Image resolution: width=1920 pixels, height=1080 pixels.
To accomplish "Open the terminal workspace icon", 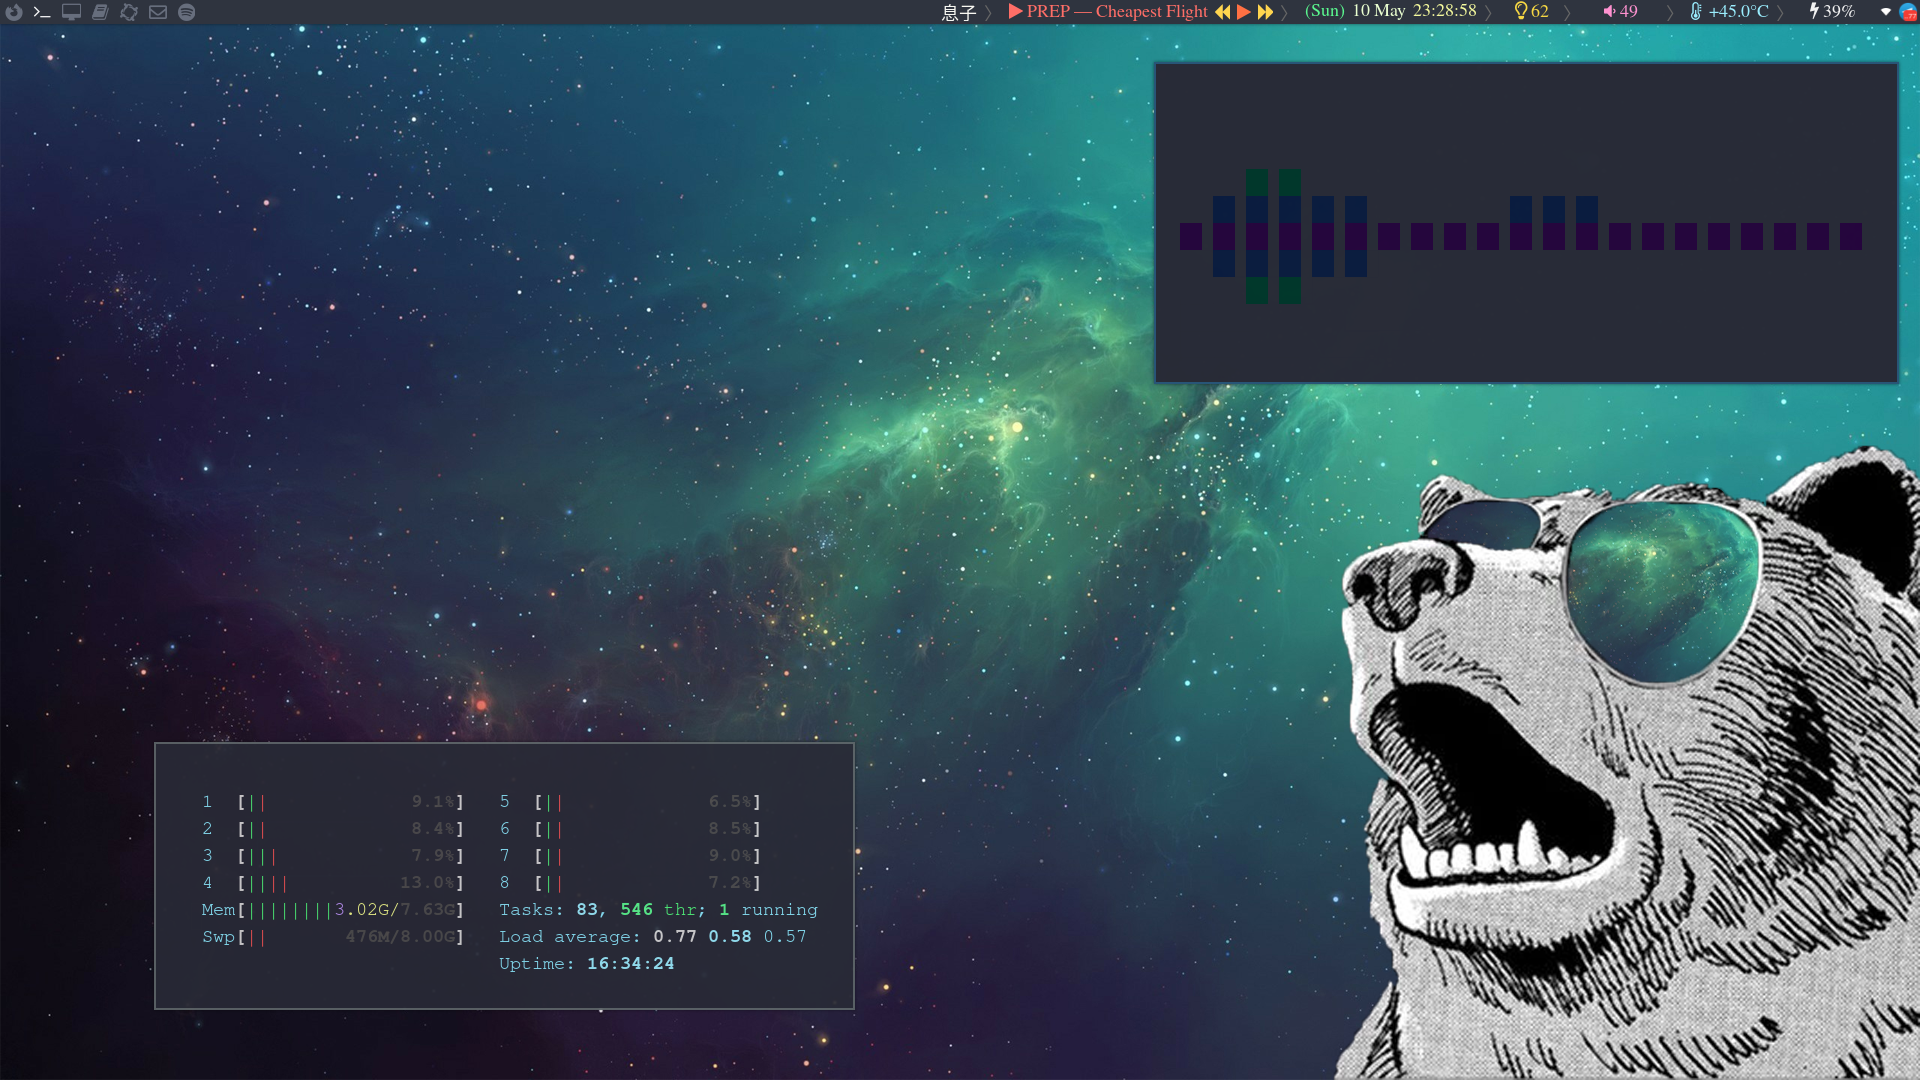I will pyautogui.click(x=42, y=12).
